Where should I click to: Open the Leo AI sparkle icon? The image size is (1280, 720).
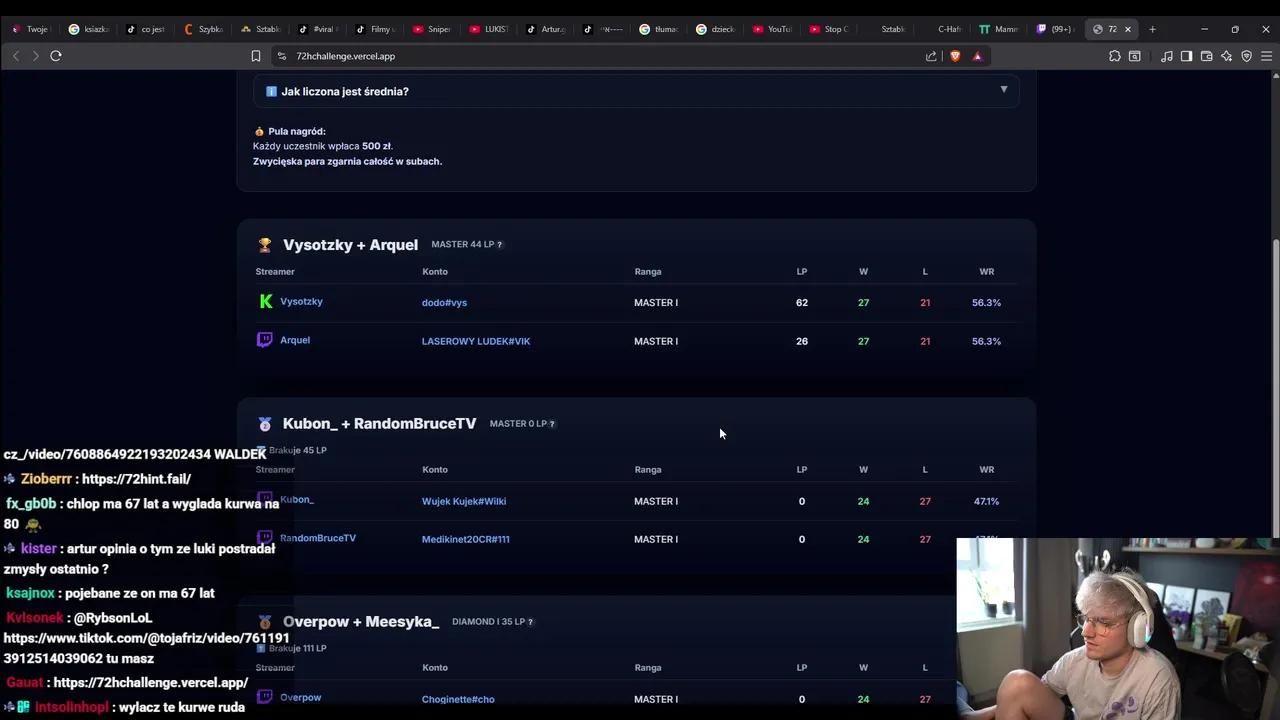[x=1227, y=56]
